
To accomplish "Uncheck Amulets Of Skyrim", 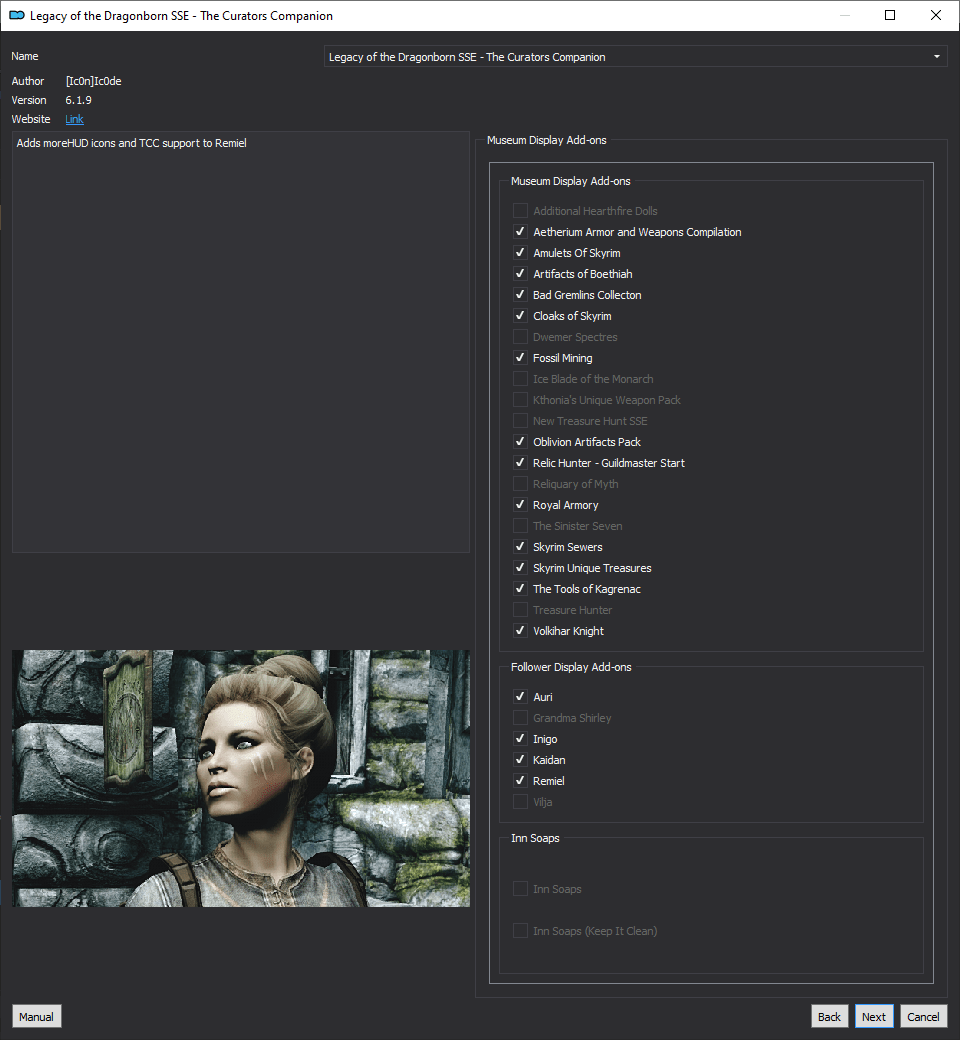I will (520, 253).
